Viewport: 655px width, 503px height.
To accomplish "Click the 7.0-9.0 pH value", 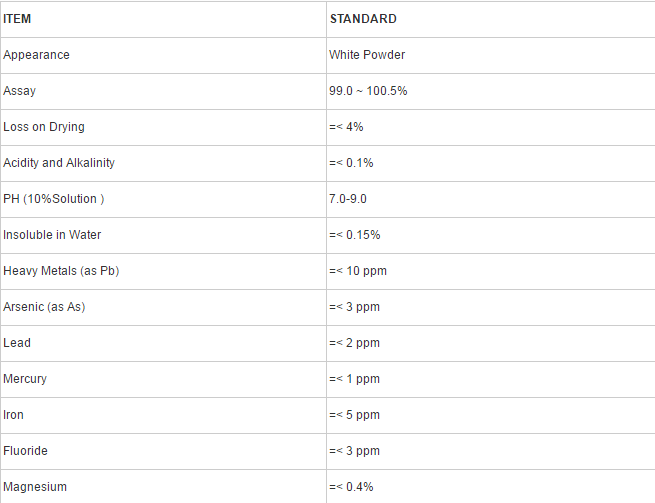I will pos(348,199).
